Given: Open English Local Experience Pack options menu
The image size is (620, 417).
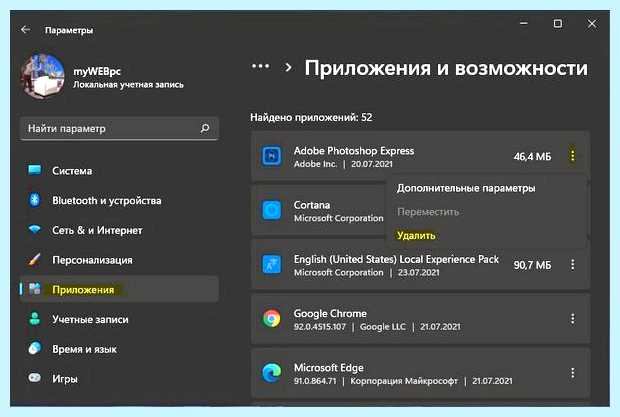Looking at the screenshot, I should tap(572, 264).
